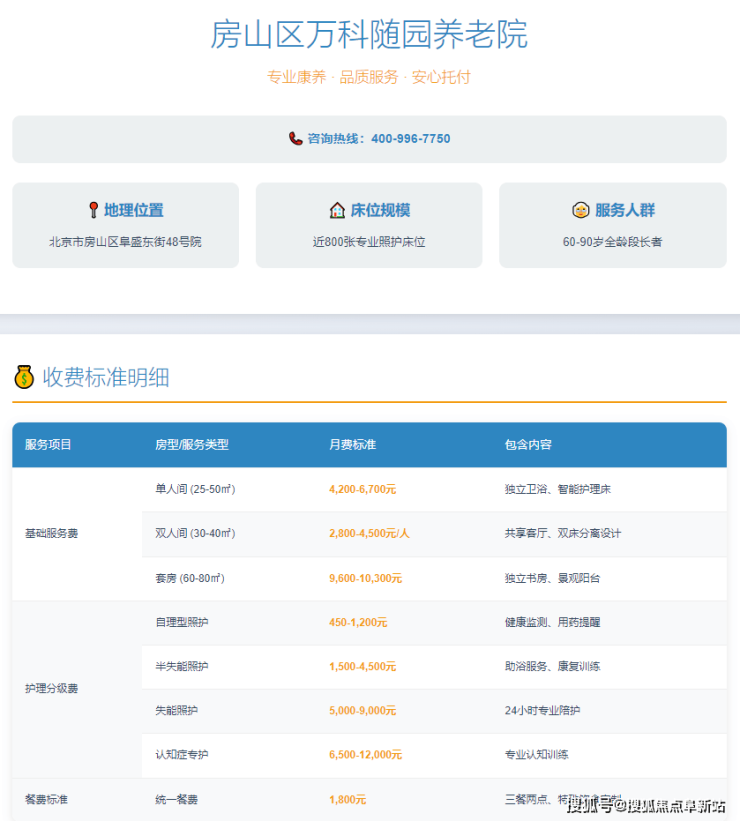740x821 pixels.
Task: Click the red phone icon beside 咨询热线
Action: coord(295,139)
